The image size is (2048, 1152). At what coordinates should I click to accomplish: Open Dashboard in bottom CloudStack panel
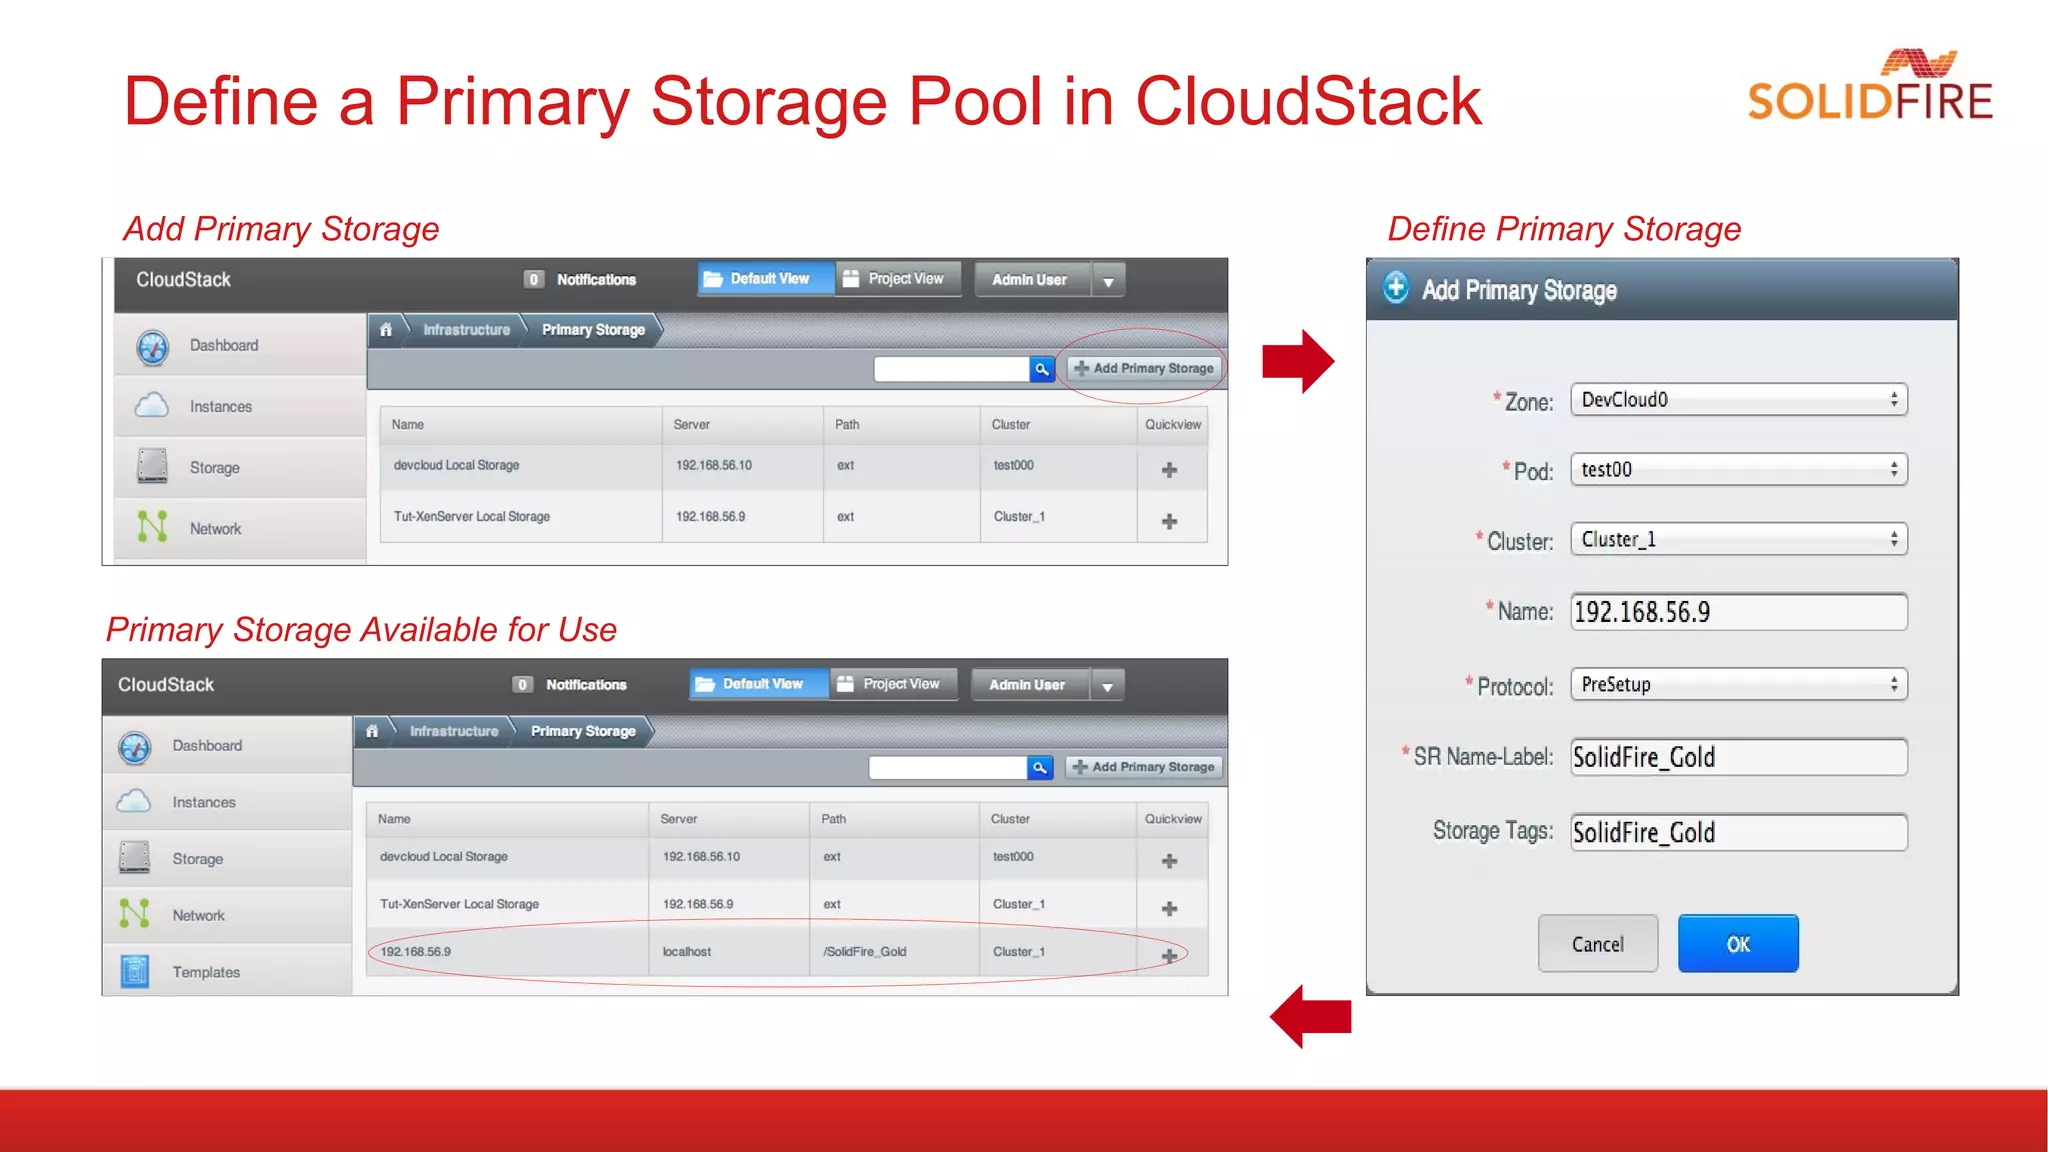click(x=227, y=745)
